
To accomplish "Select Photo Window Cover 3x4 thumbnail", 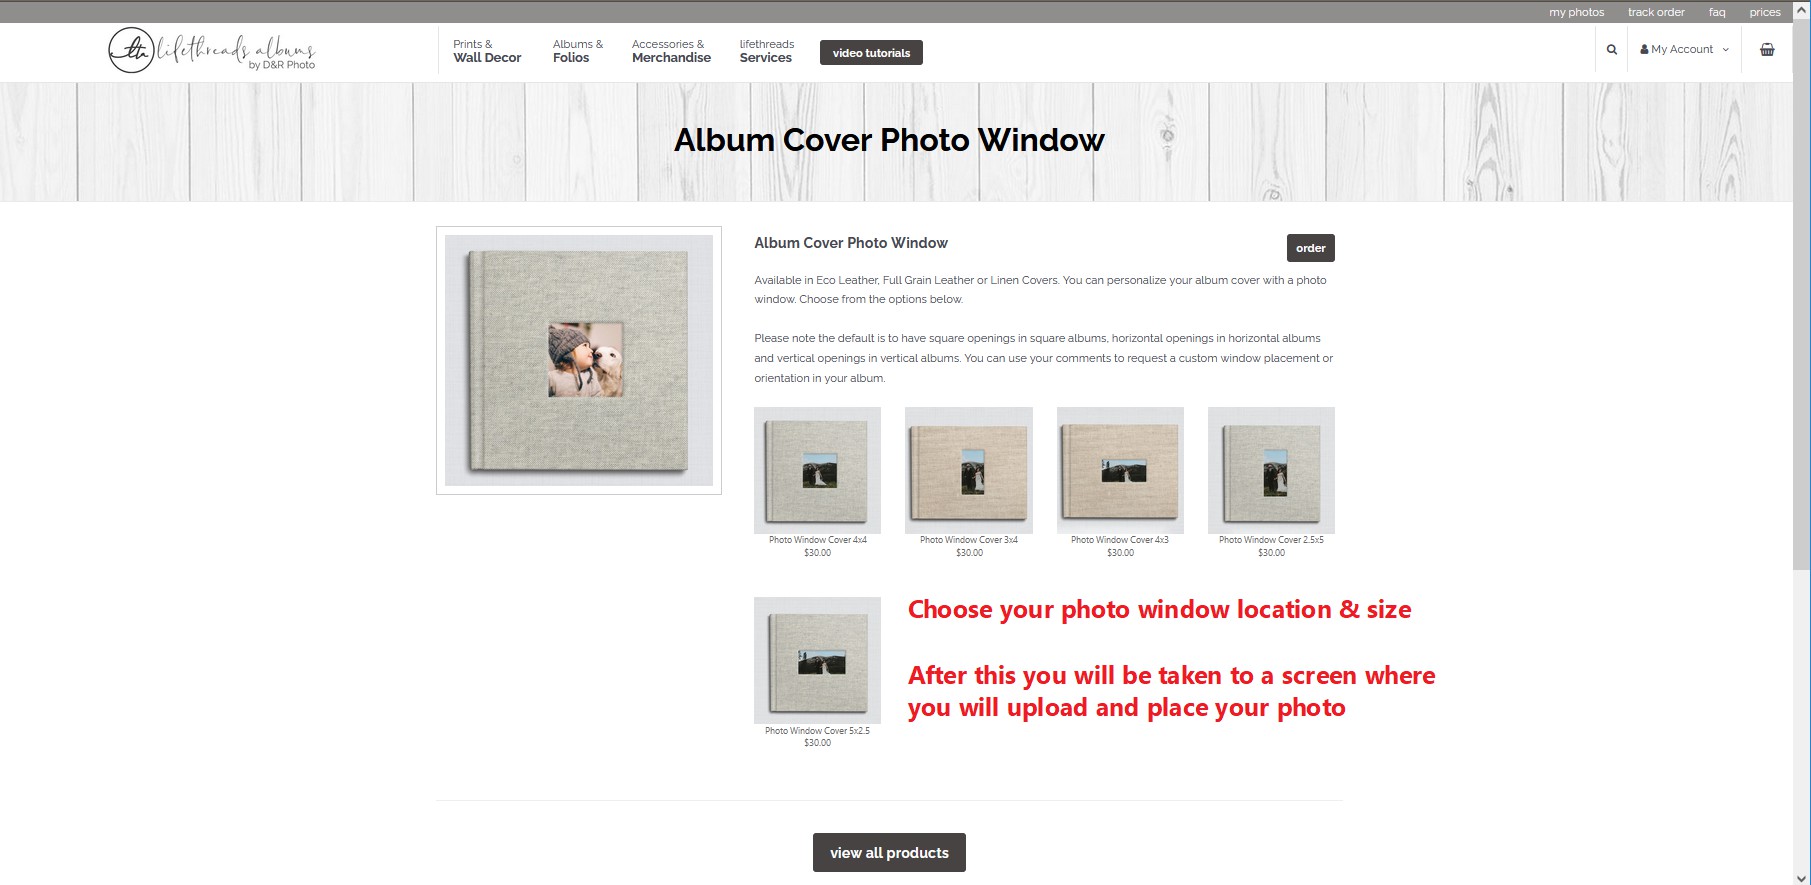I will [968, 470].
